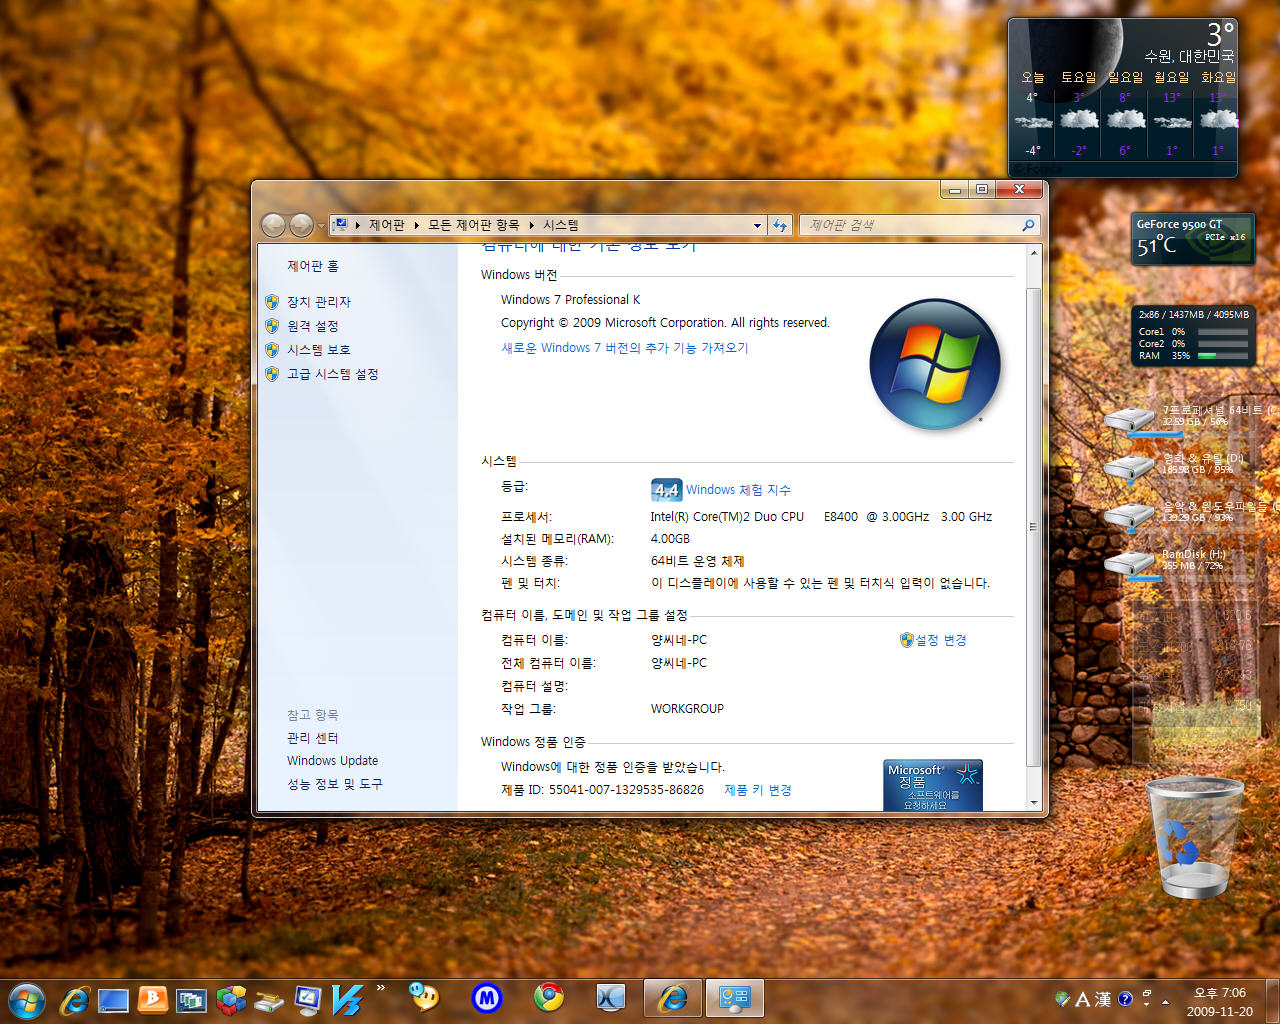
Task: Open Windows Update sidebar link
Action: (x=333, y=761)
